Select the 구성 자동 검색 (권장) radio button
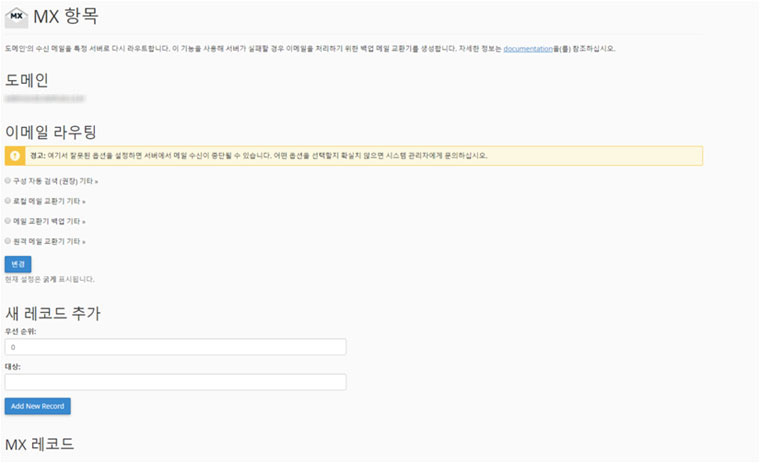The height and width of the screenshot is (463, 760). click(8, 181)
